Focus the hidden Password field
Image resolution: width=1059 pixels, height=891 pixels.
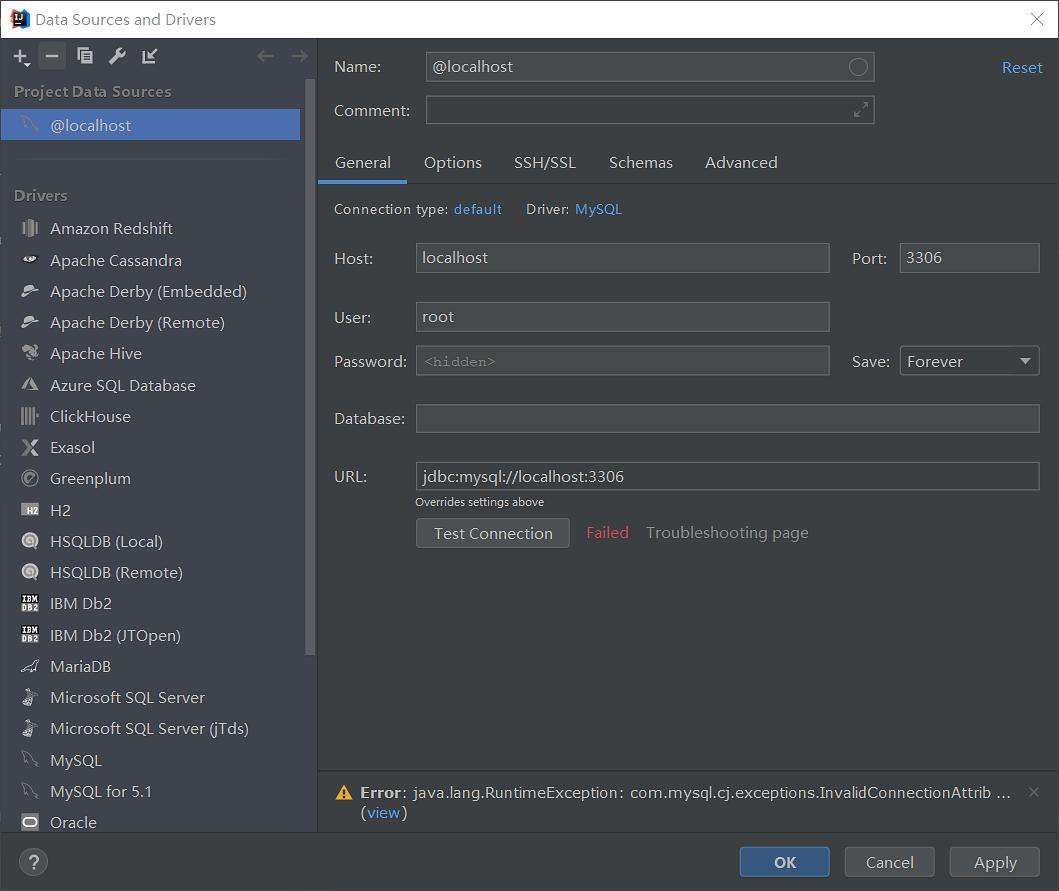click(622, 361)
